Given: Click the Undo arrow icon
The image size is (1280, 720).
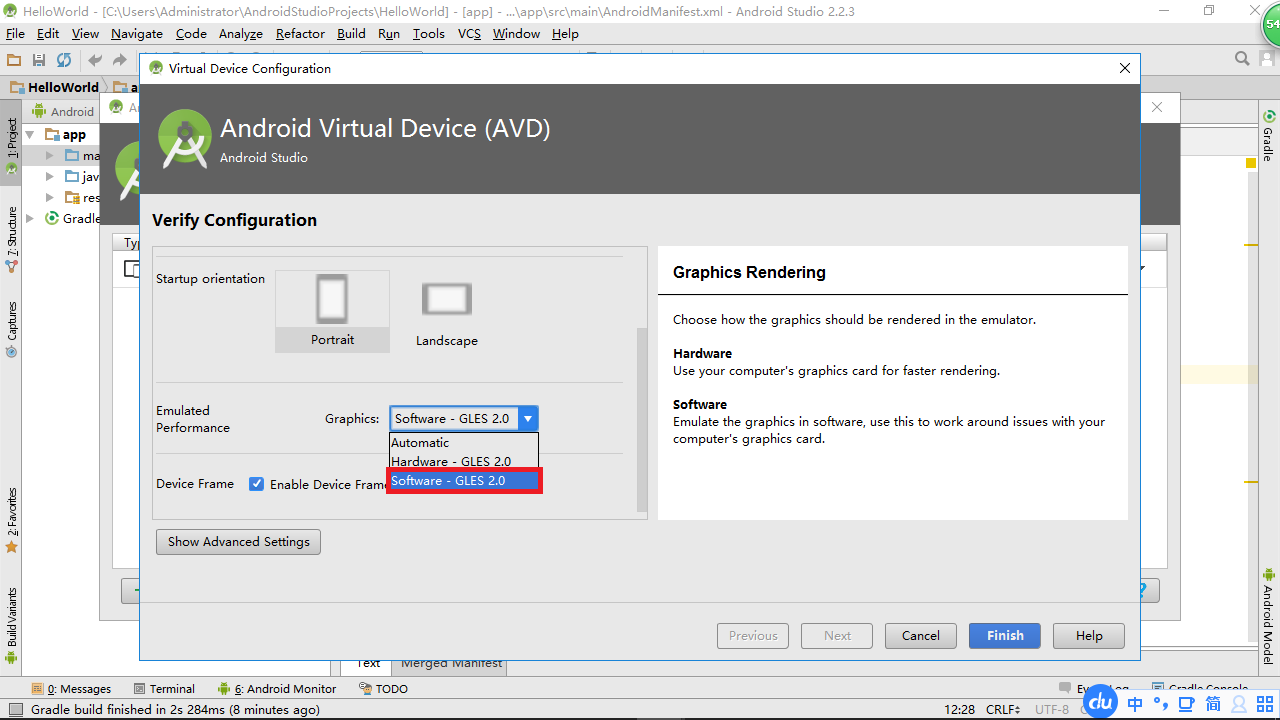Looking at the screenshot, I should click(x=95, y=60).
